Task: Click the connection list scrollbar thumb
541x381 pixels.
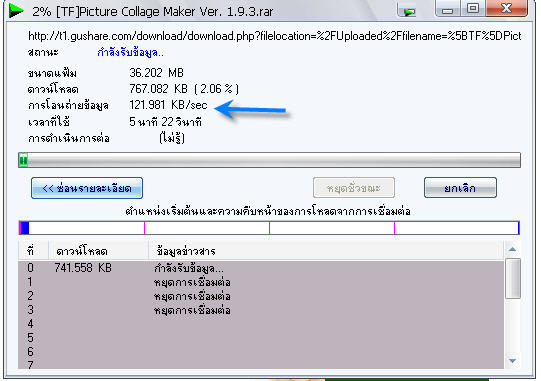Action: [513, 278]
